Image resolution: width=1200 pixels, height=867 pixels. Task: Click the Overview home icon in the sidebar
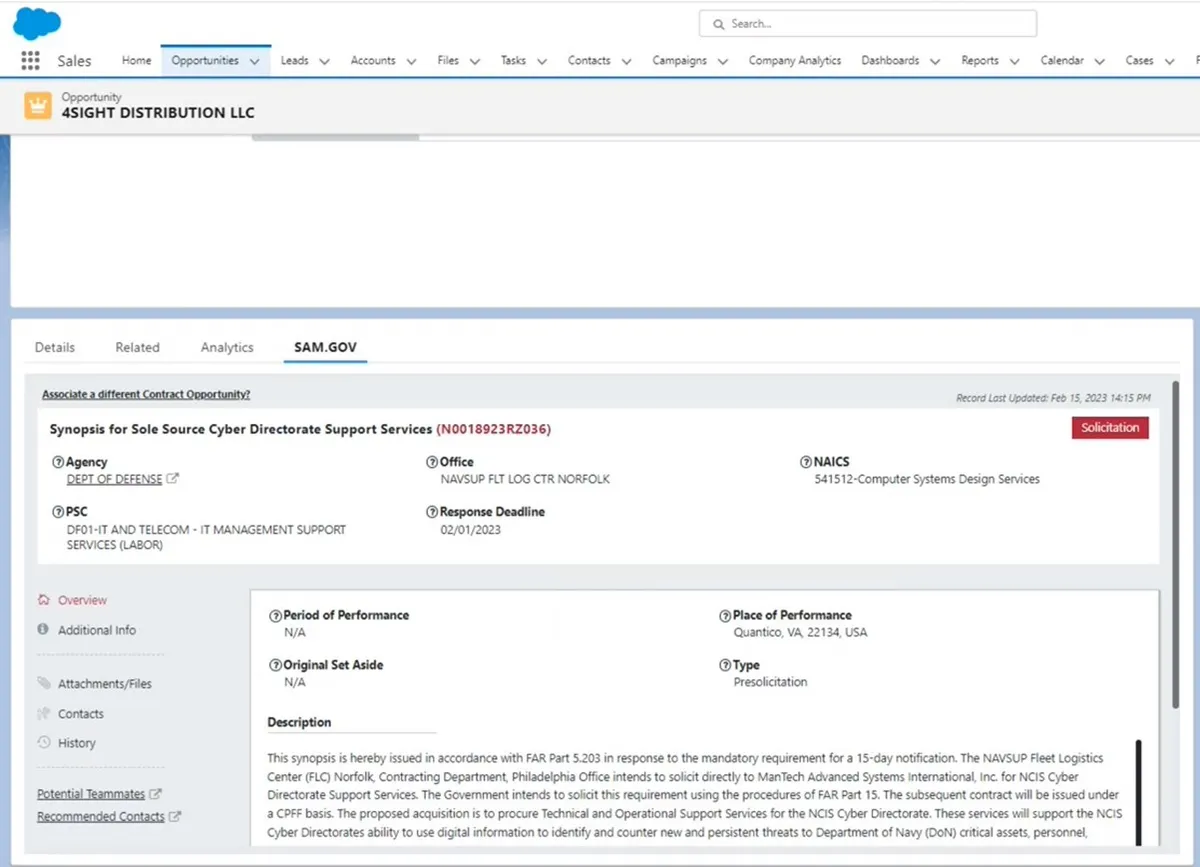(43, 600)
